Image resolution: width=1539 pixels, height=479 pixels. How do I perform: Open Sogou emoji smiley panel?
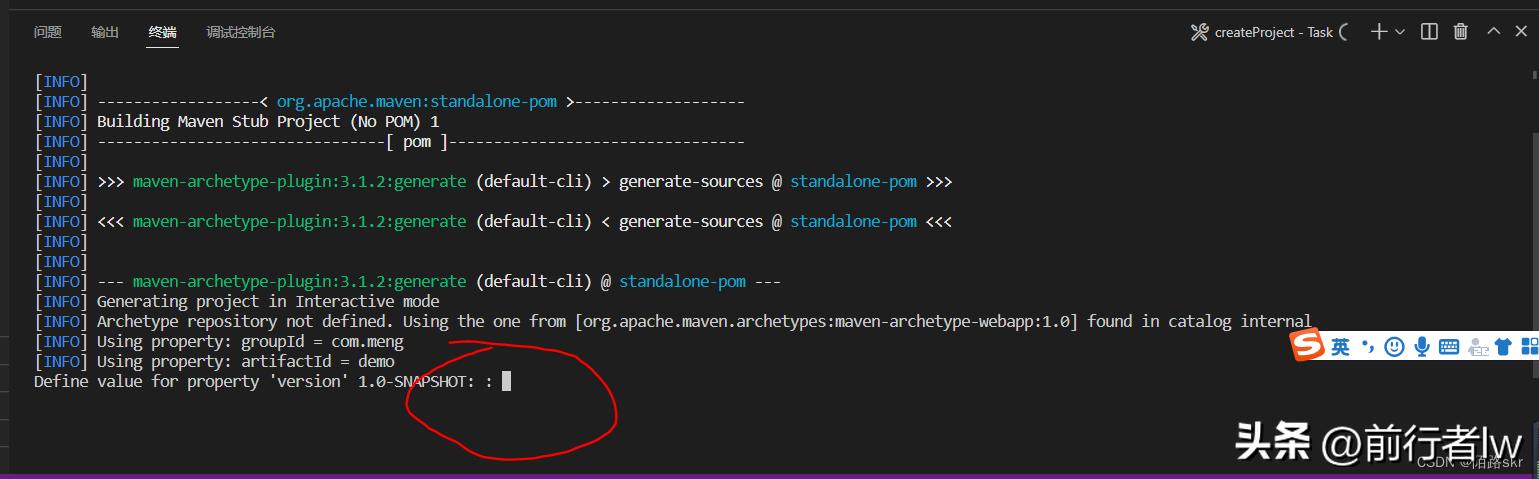point(1394,346)
